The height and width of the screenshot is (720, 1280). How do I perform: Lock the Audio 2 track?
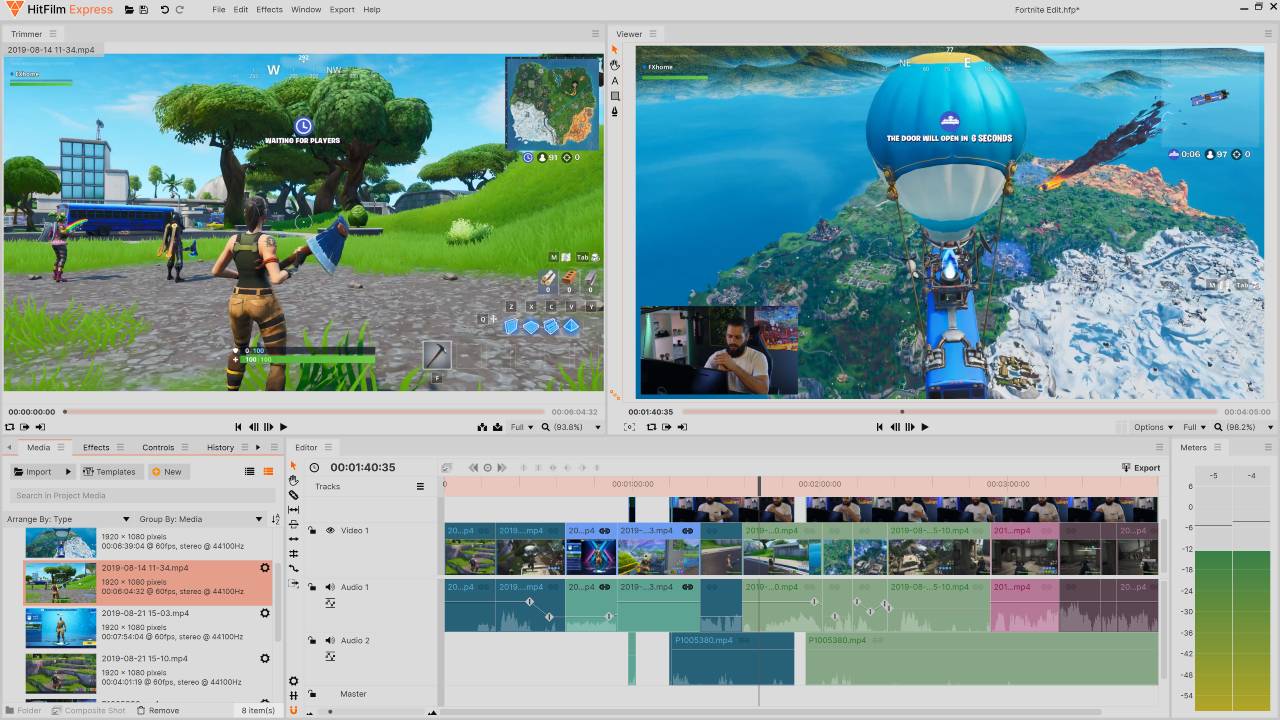[312, 640]
